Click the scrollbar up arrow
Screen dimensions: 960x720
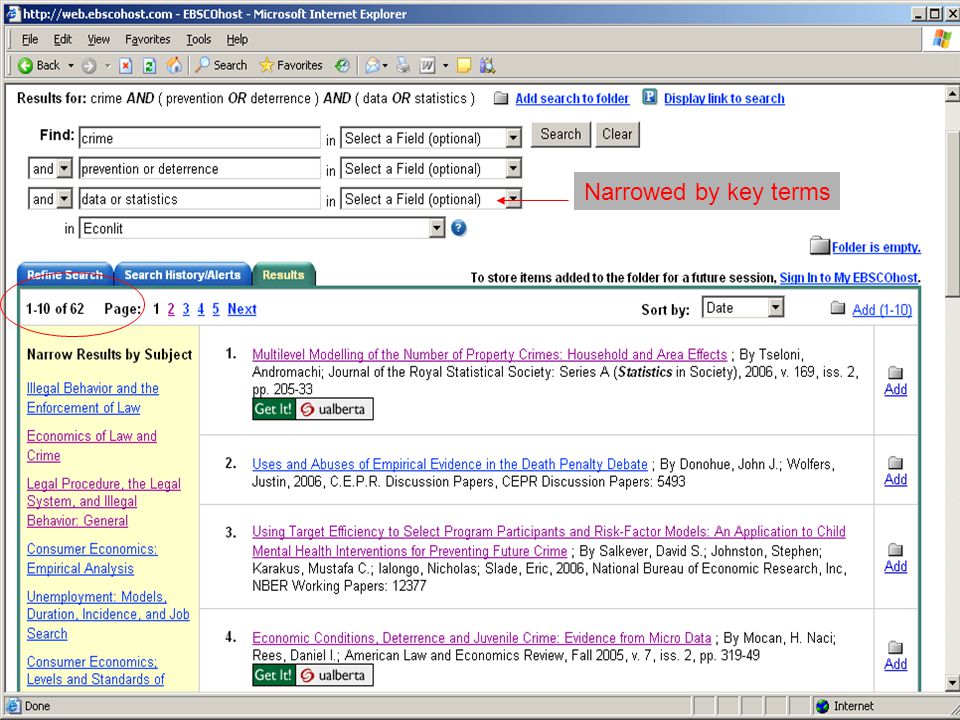[952, 94]
